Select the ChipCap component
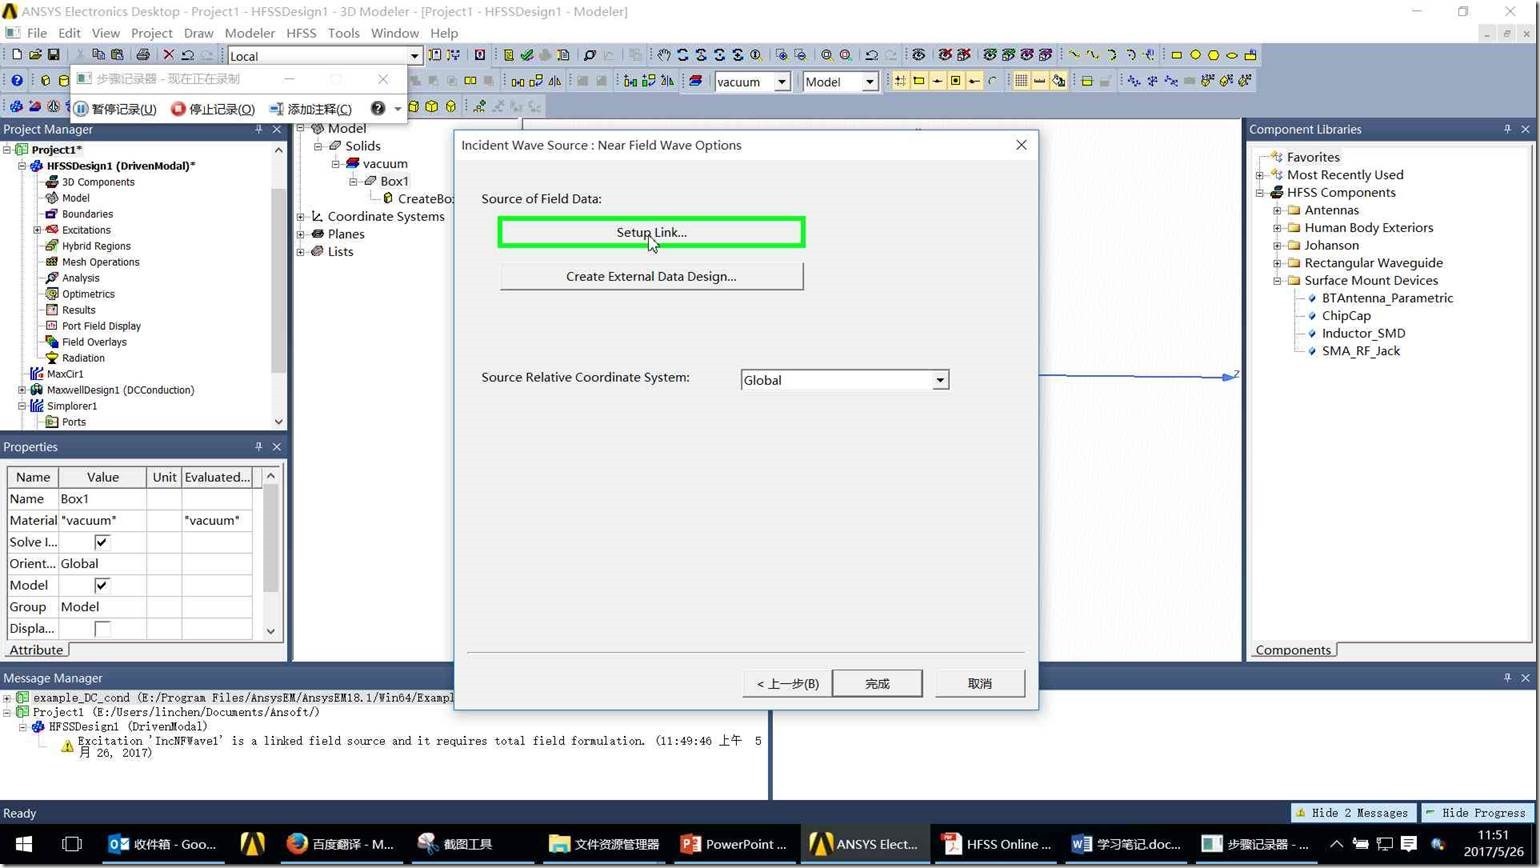This screenshot has width=1540, height=868. [x=1346, y=316]
